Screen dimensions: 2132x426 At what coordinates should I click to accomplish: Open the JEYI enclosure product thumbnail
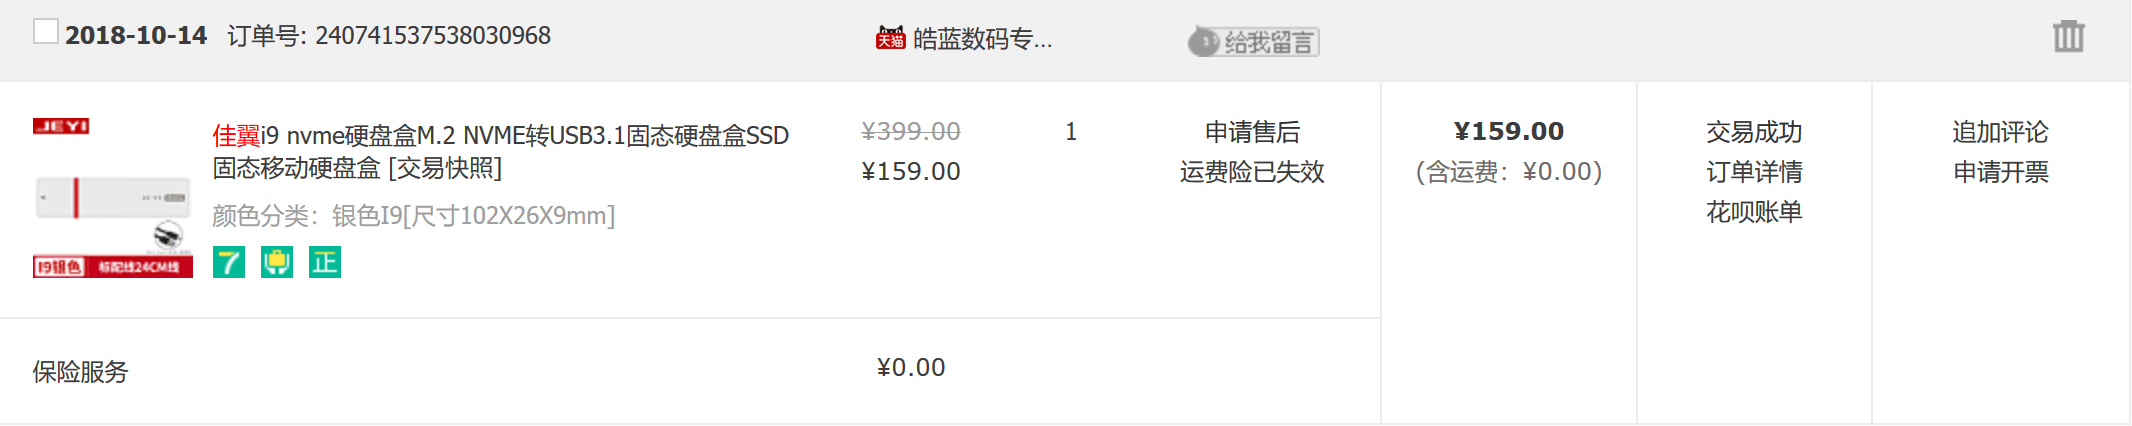pyautogui.click(x=113, y=198)
